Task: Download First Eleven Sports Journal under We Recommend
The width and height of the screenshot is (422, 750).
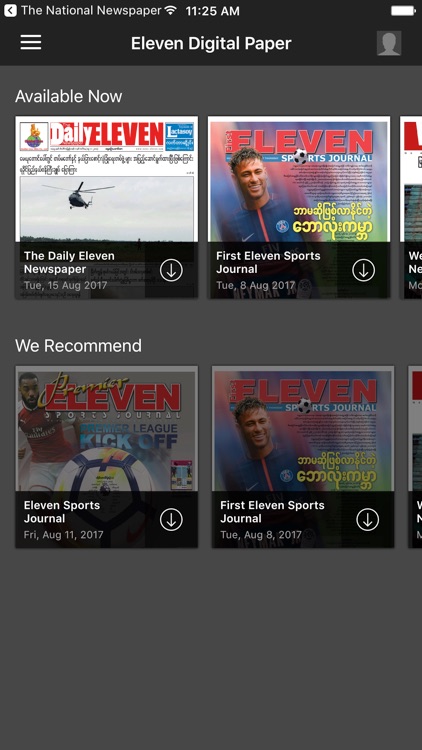Action: (367, 519)
